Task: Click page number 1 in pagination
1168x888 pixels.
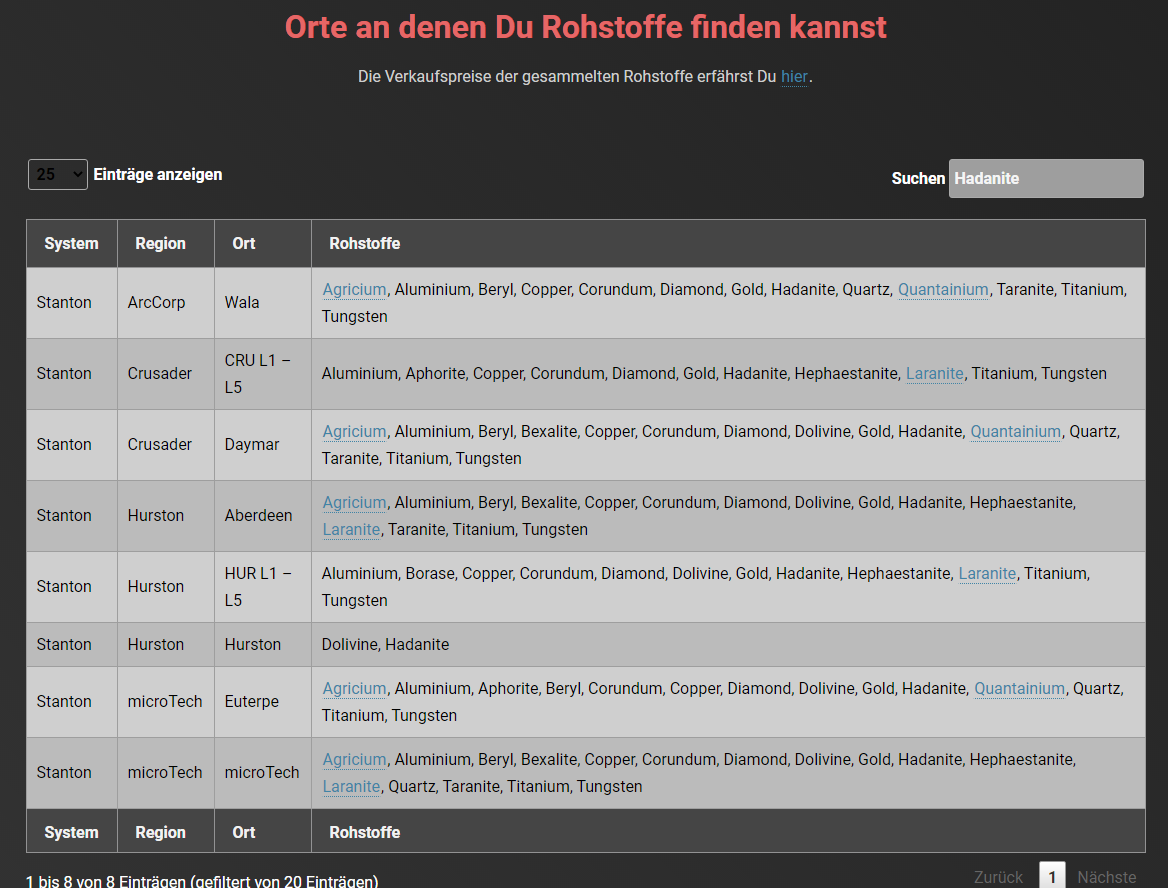Action: pos(1052,877)
